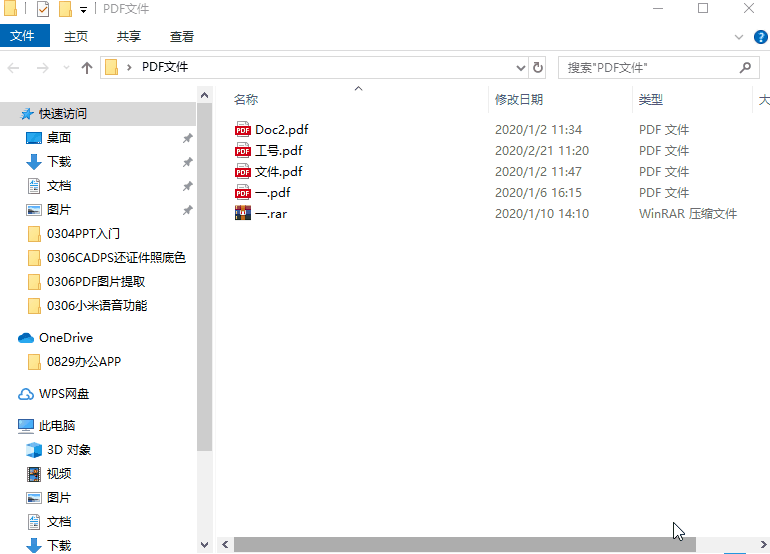Click the Doc2.pdf PDF icon

click(x=243, y=130)
